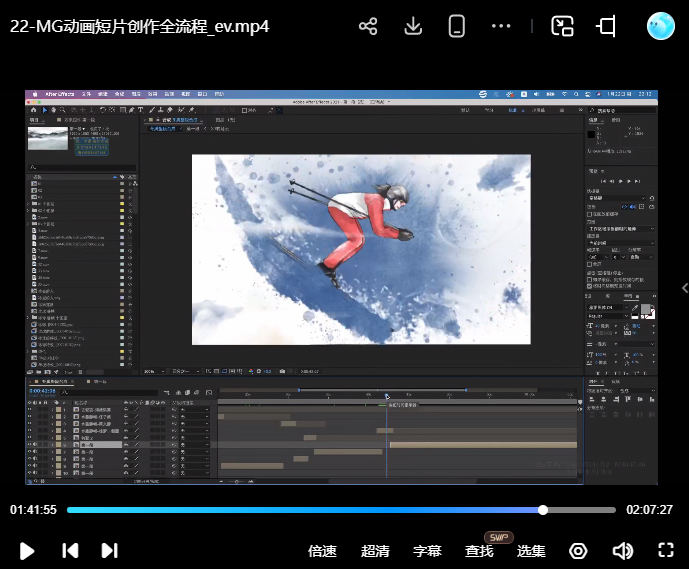Download the video using the download icon
Image resolution: width=689 pixels, height=569 pixels.
[x=413, y=27]
